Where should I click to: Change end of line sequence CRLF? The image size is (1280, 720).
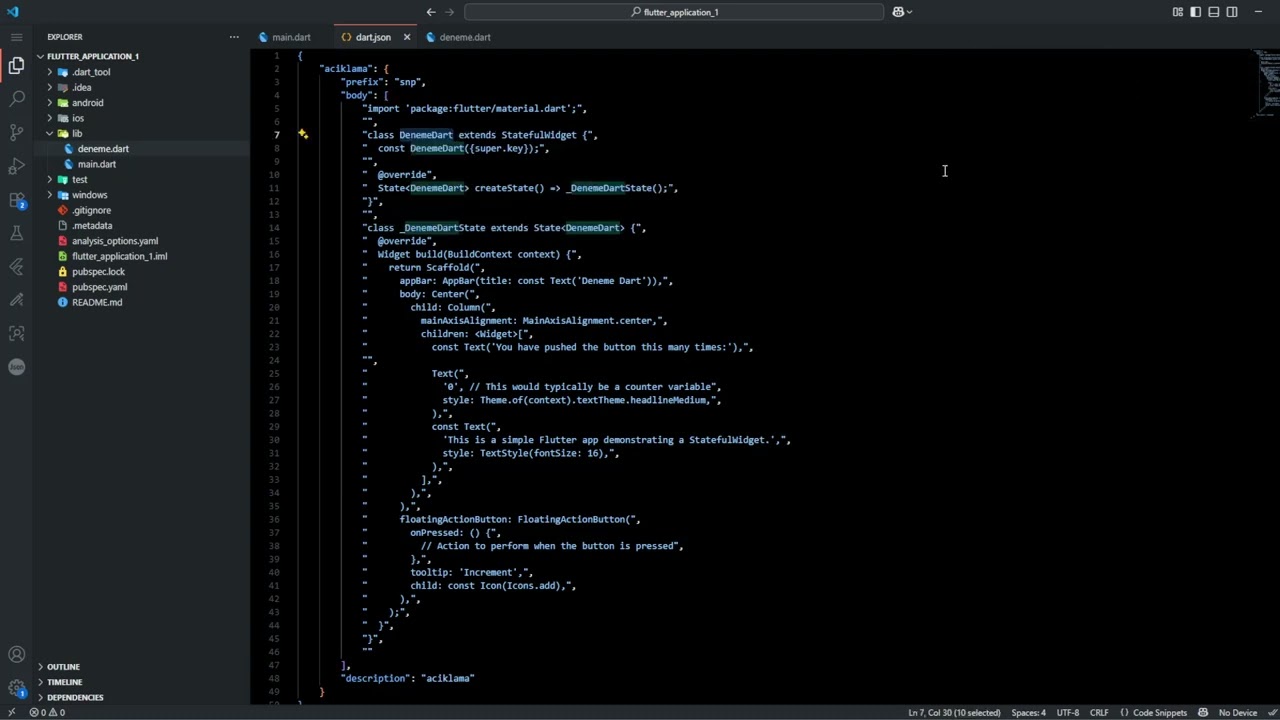(1098, 712)
